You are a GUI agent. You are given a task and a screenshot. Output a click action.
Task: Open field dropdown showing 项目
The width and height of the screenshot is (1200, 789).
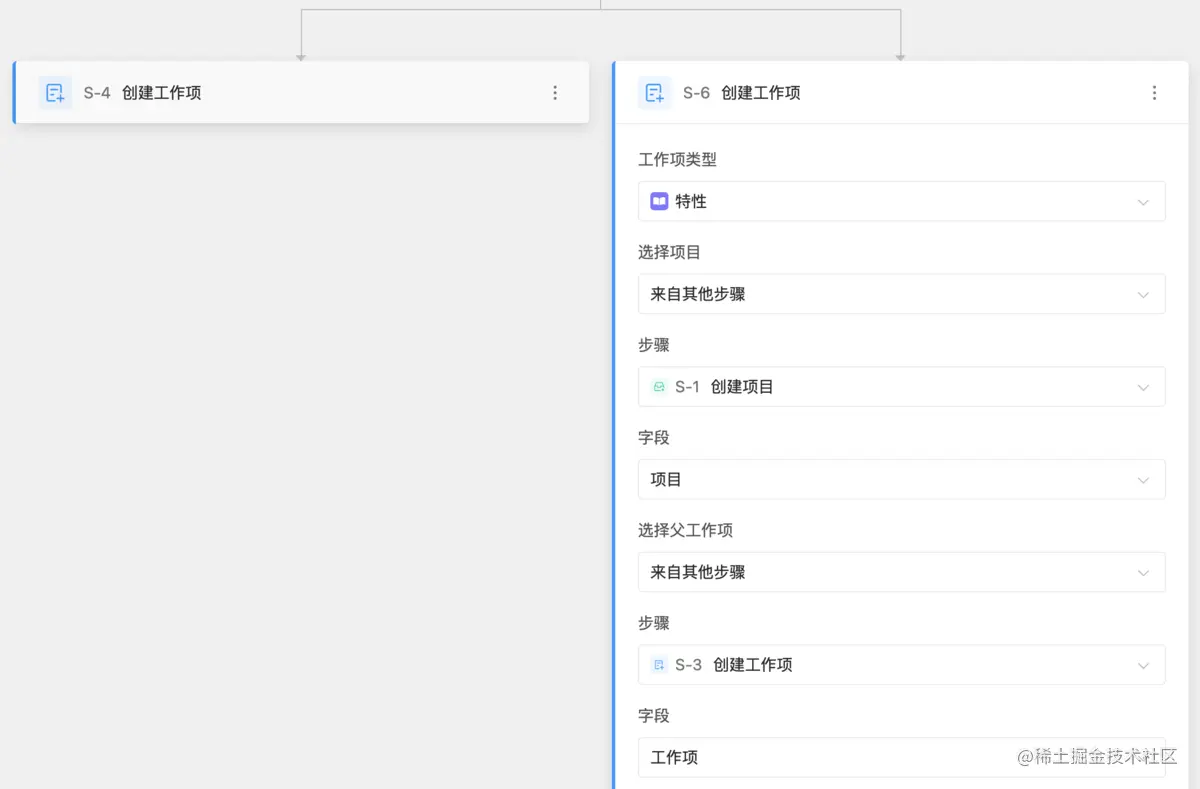(x=901, y=480)
